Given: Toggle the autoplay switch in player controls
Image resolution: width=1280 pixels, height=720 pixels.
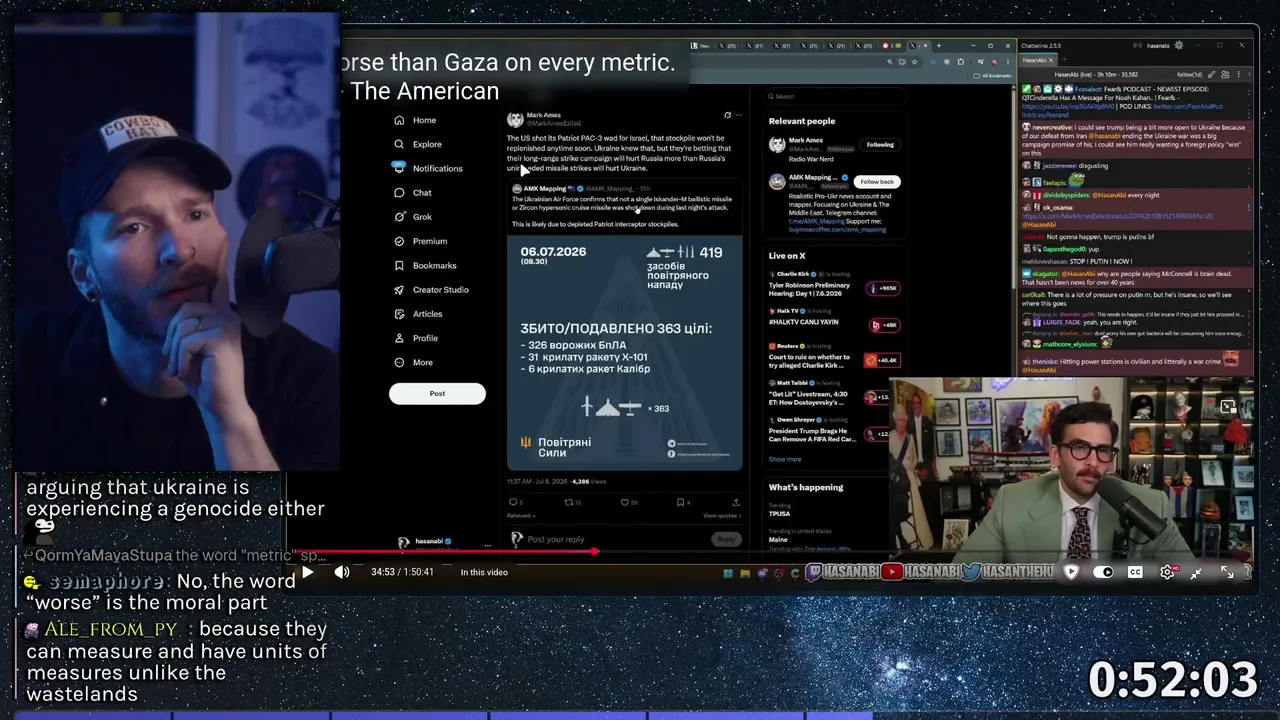Looking at the screenshot, I should click(1103, 572).
